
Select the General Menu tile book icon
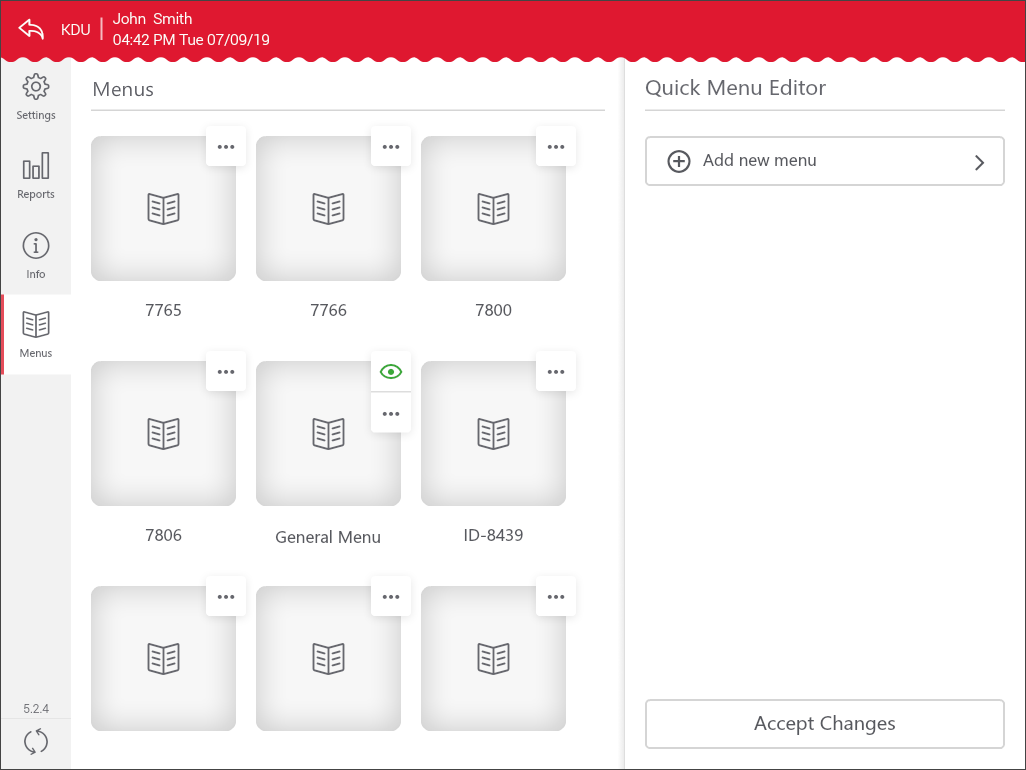[x=328, y=434]
